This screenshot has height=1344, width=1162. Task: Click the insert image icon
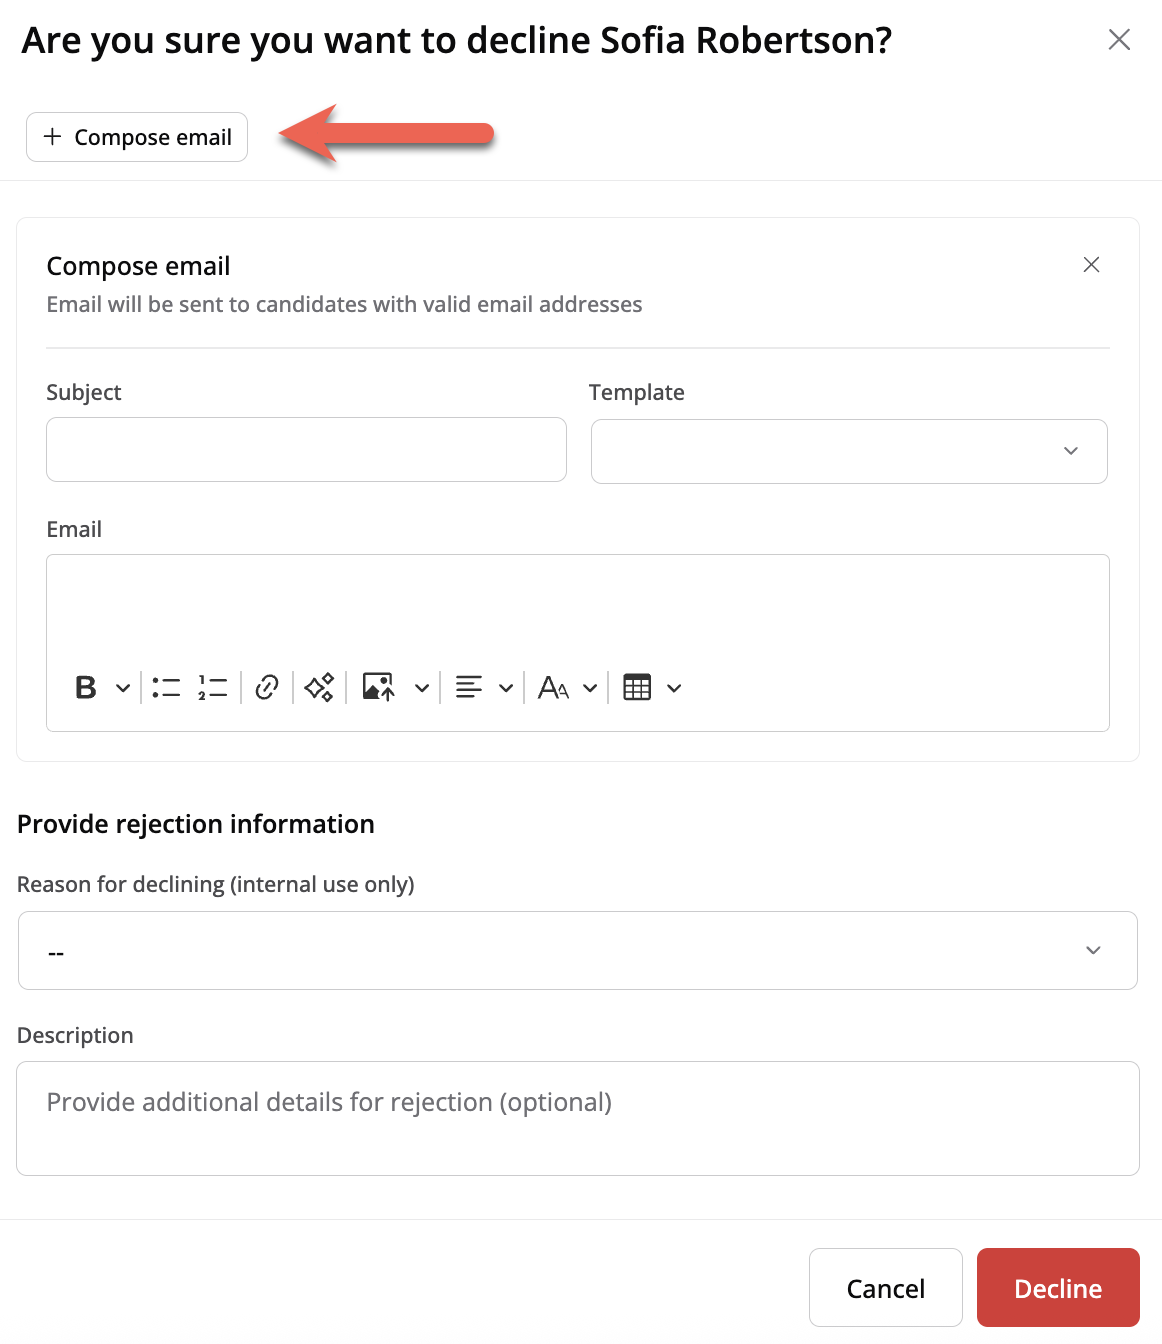pos(378,688)
